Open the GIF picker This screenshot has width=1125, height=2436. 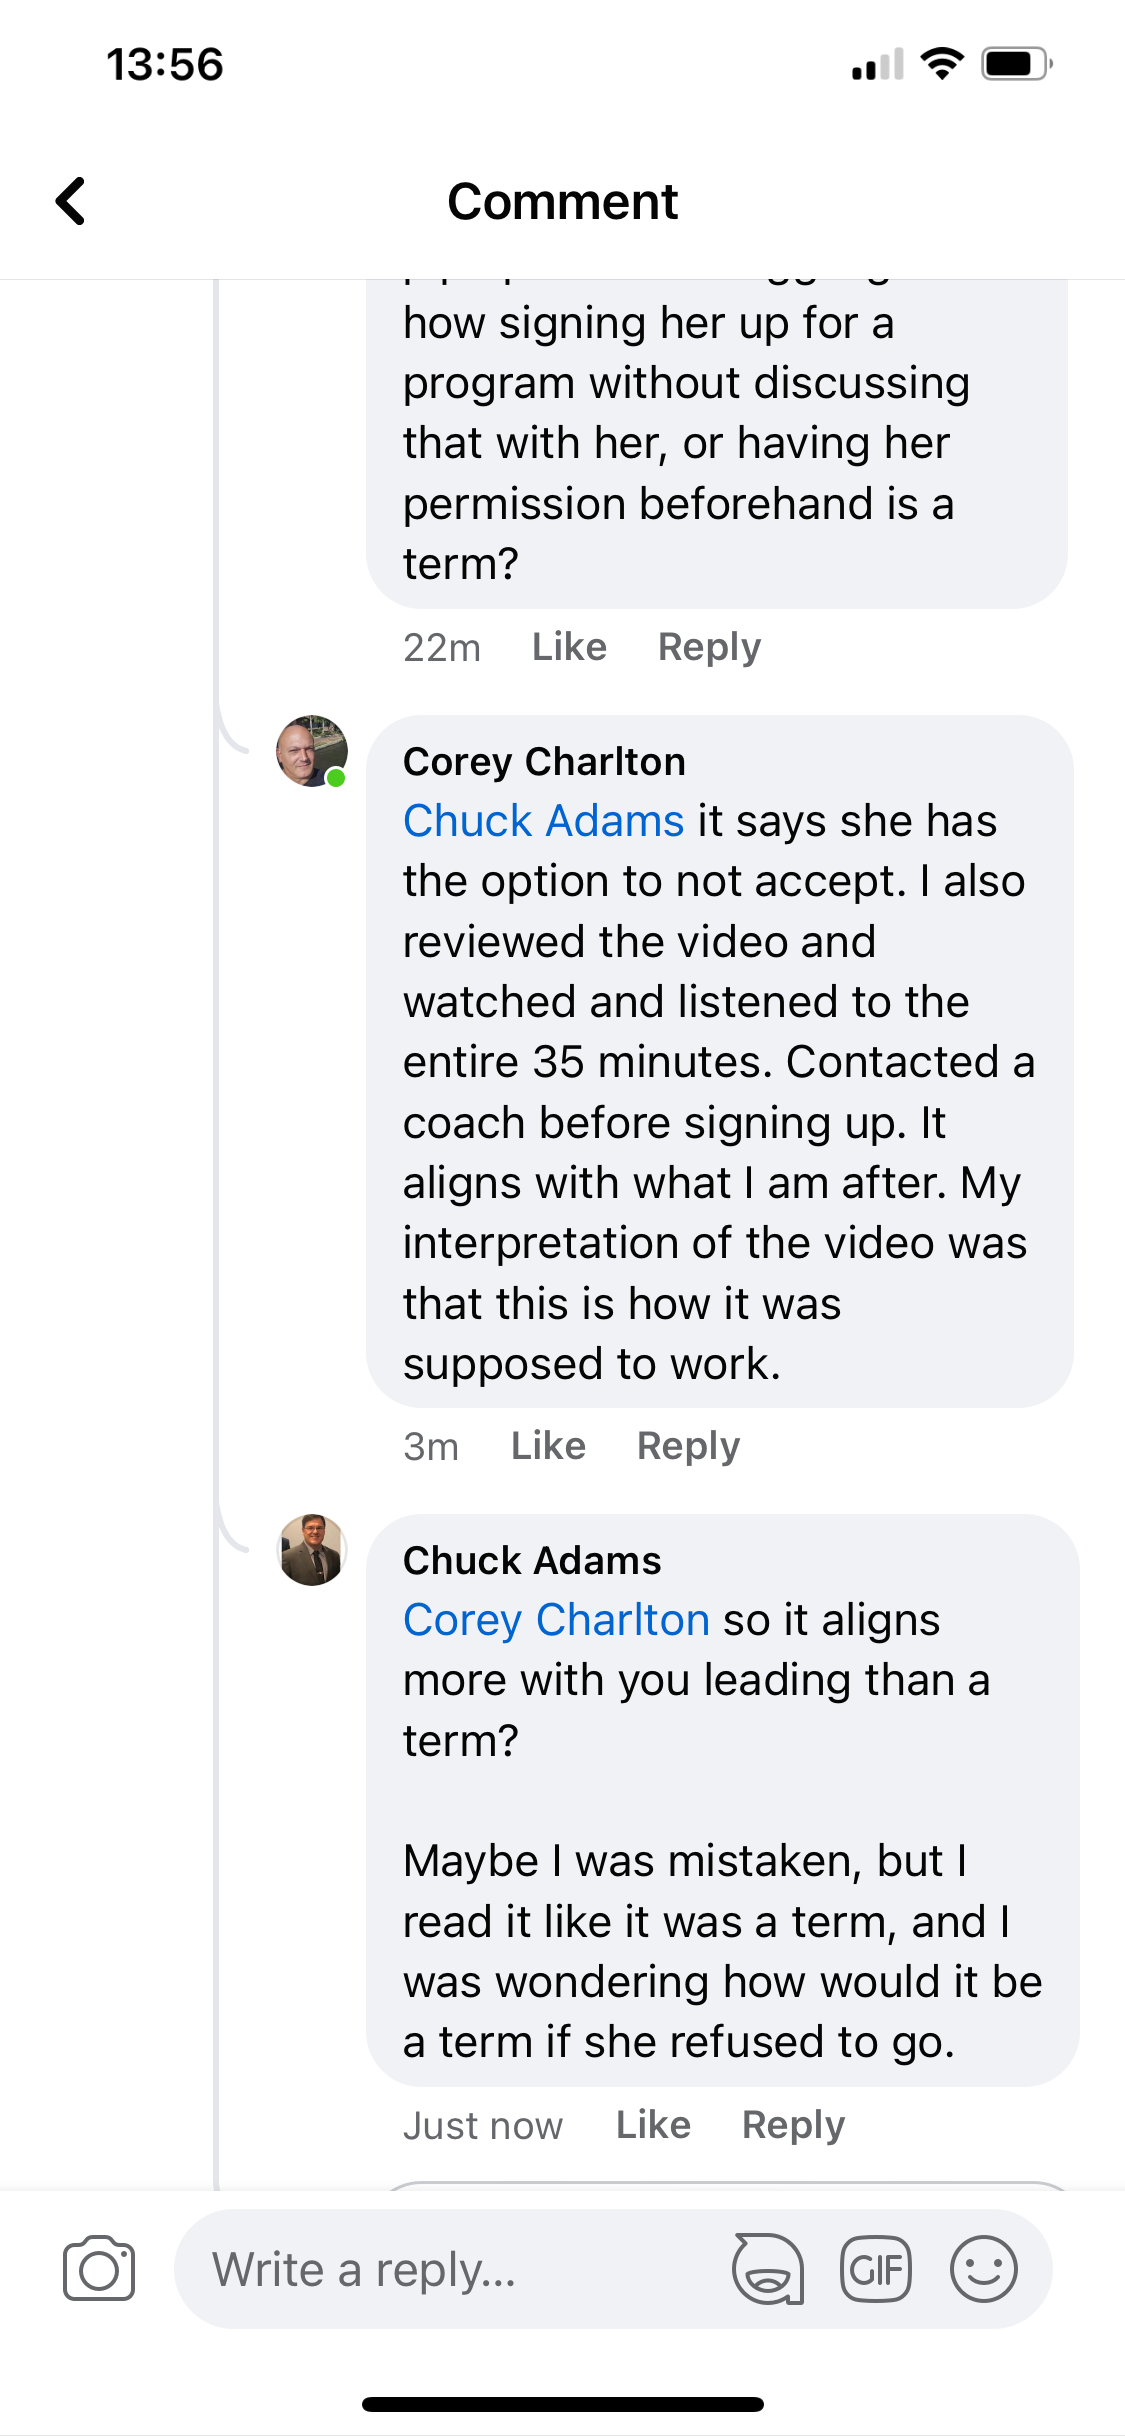tap(875, 2268)
